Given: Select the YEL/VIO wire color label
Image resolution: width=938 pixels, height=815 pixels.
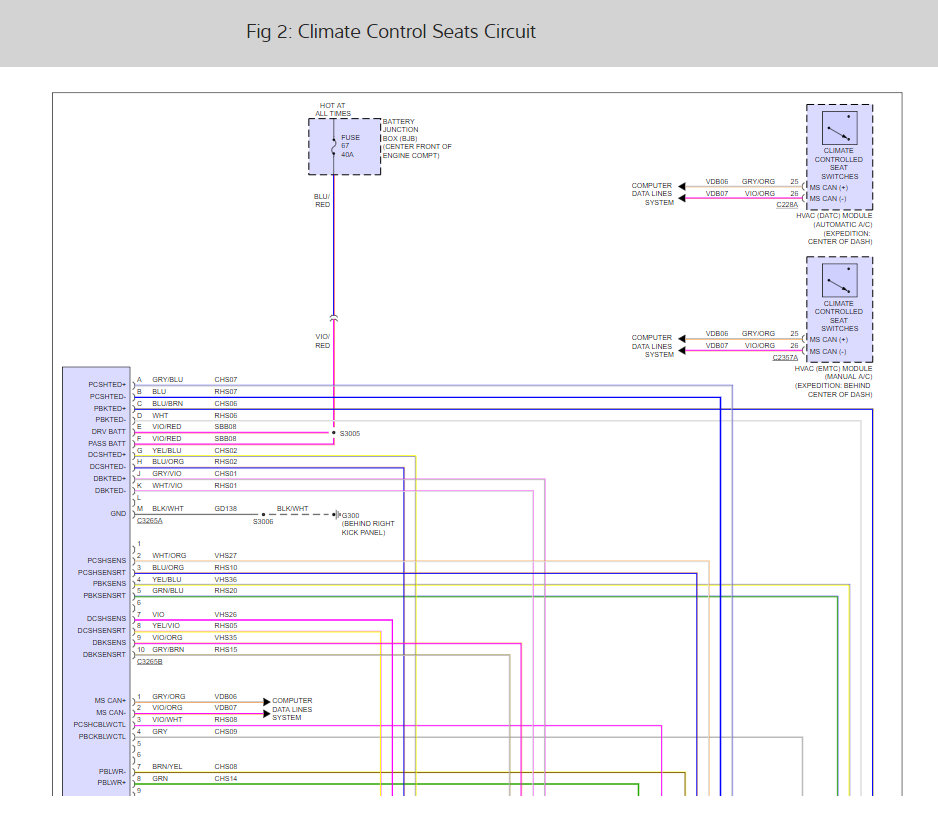Looking at the screenshot, I should pyautogui.click(x=166, y=626).
